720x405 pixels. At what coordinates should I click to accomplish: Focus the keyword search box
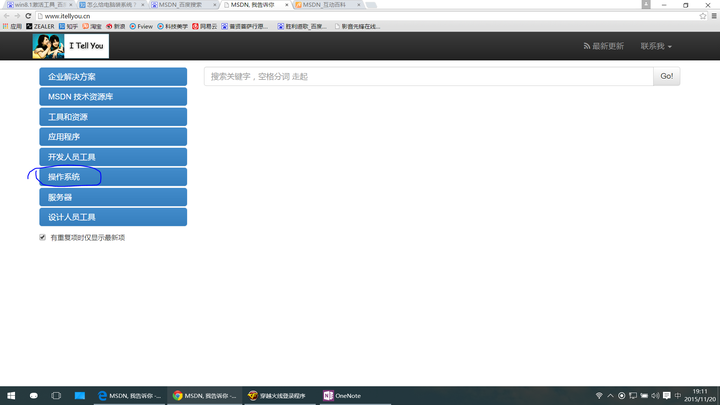[429, 76]
